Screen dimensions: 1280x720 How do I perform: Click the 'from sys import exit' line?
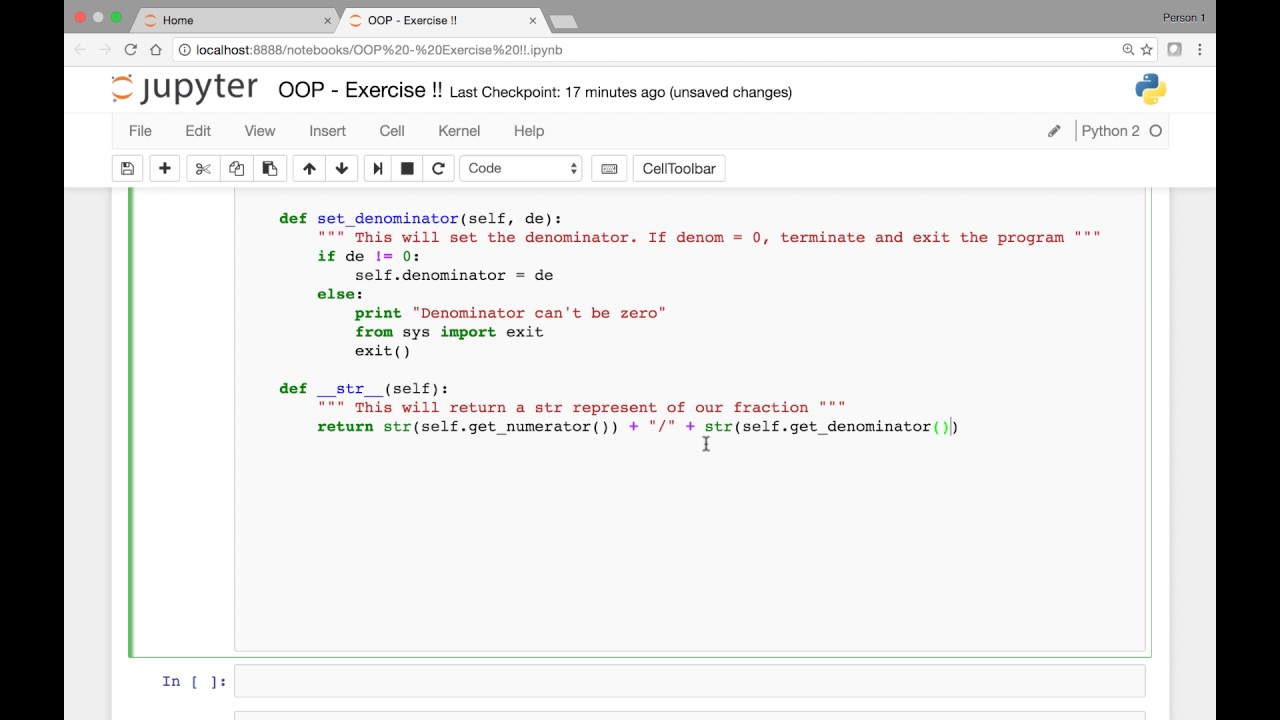click(x=449, y=332)
